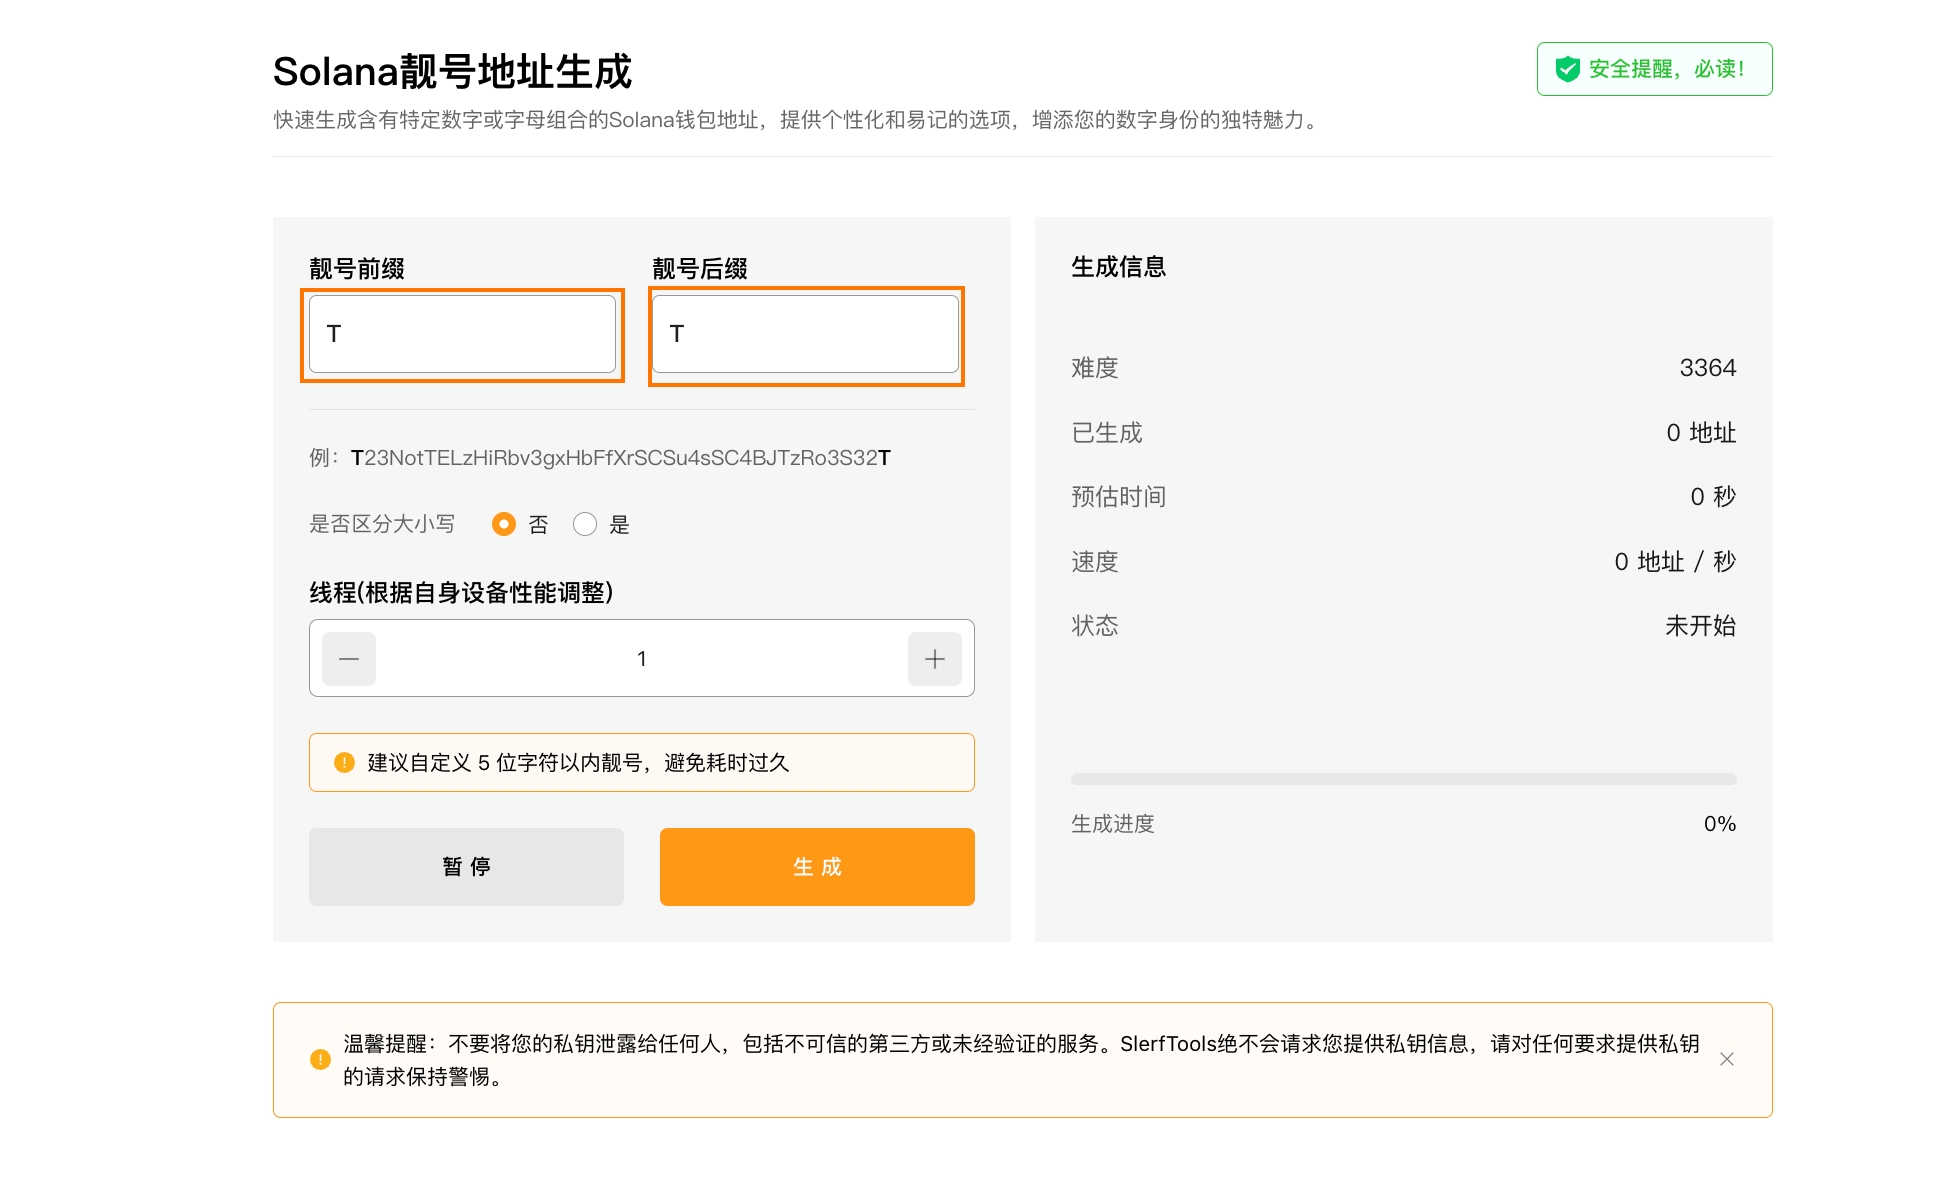The height and width of the screenshot is (1202, 1958).
Task: Click the warning icon in 温馨提醒 banner
Action: tap(320, 1059)
